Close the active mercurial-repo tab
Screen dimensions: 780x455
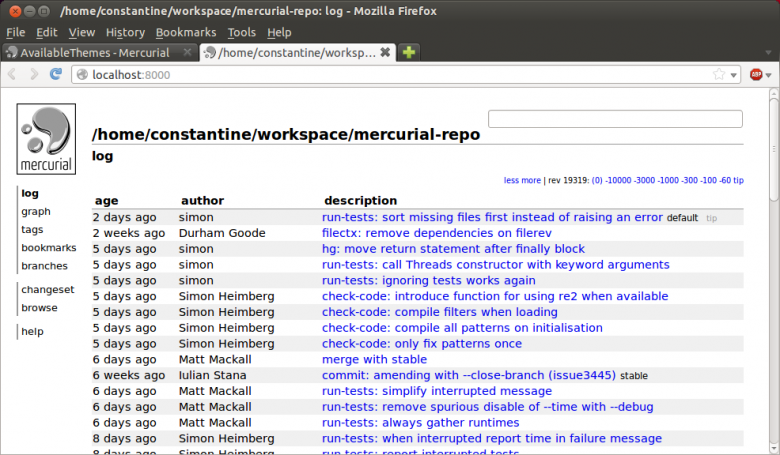(x=385, y=52)
